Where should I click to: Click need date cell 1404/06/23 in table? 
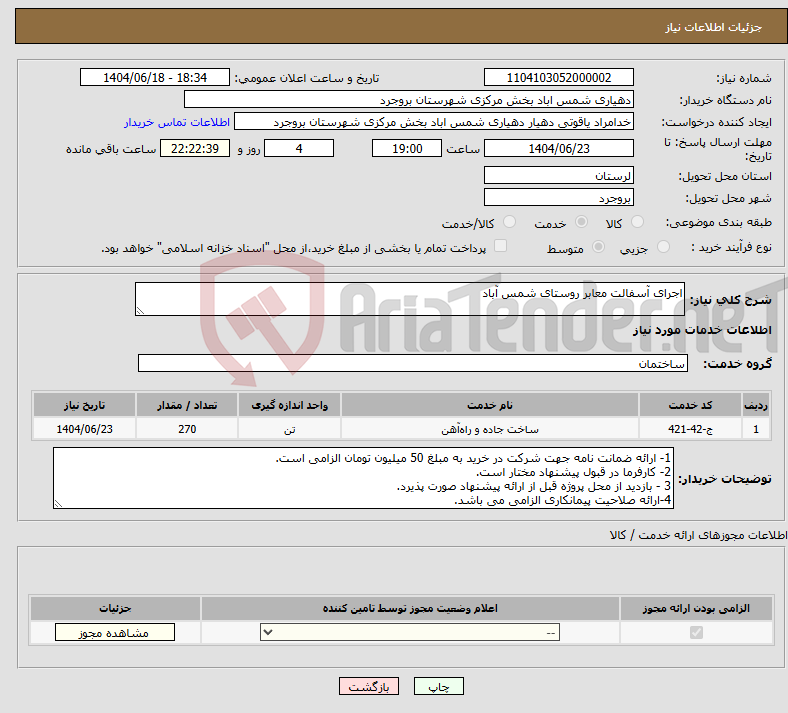tap(84, 429)
